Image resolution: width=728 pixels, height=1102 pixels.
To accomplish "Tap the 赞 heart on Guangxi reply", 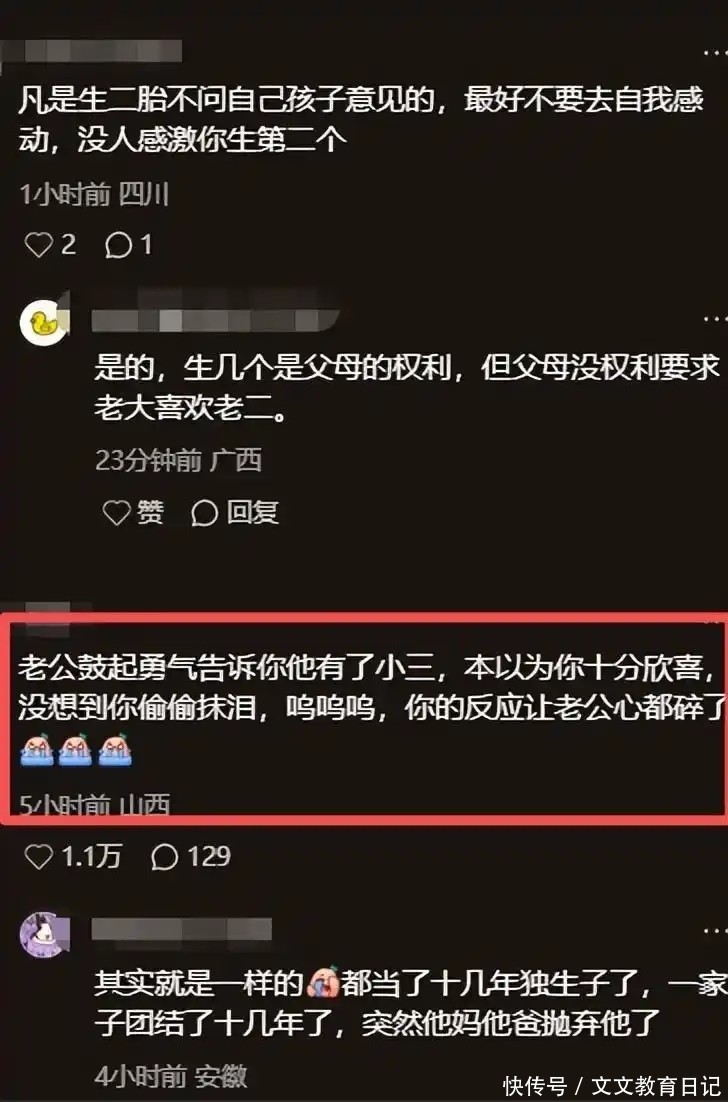I will (134, 512).
